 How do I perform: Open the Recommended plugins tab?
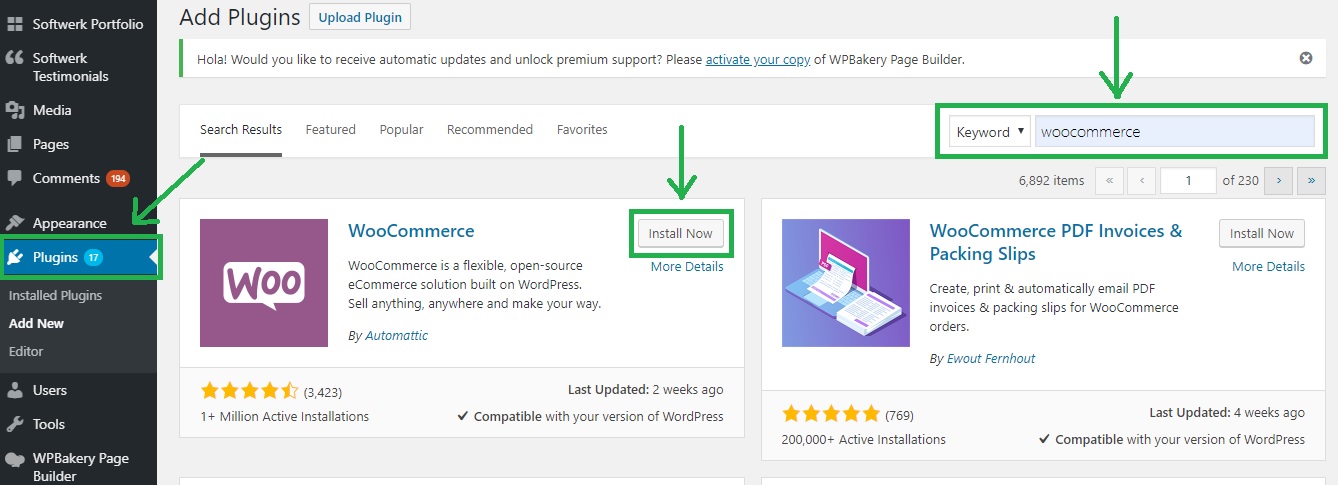(489, 130)
